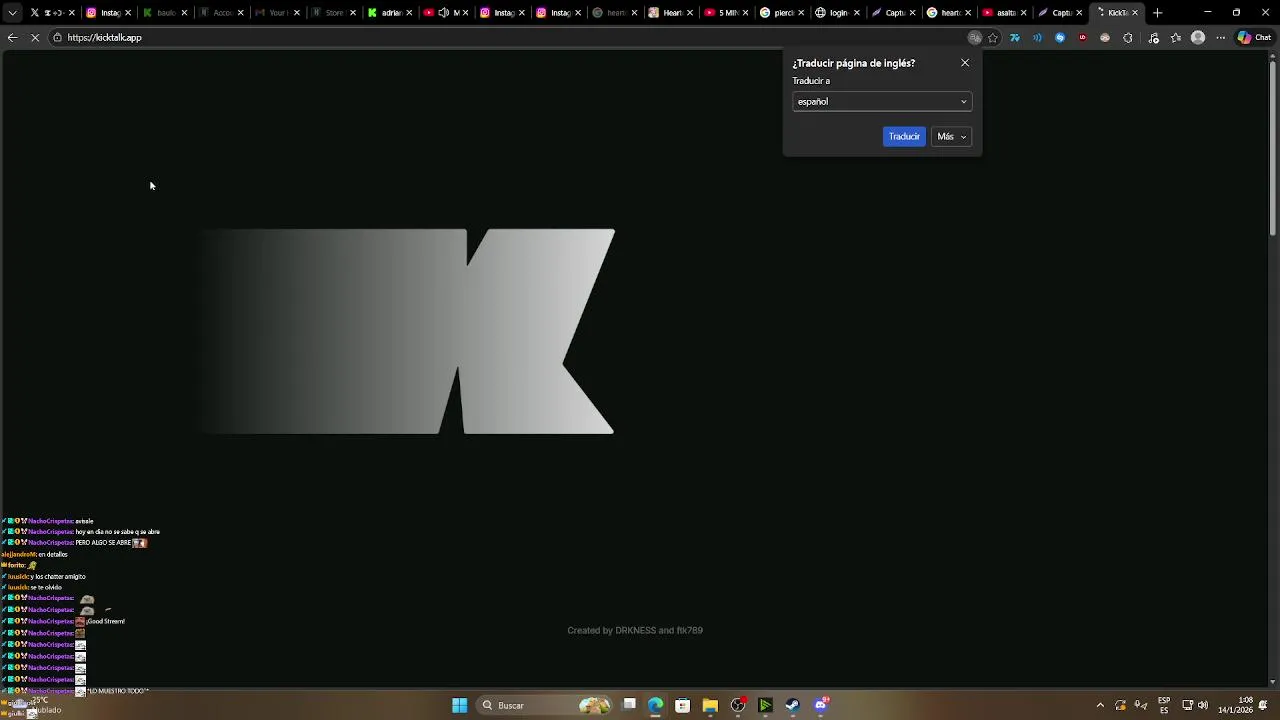1280x720 pixels.
Task: Open Steam from taskbar
Action: pyautogui.click(x=792, y=705)
